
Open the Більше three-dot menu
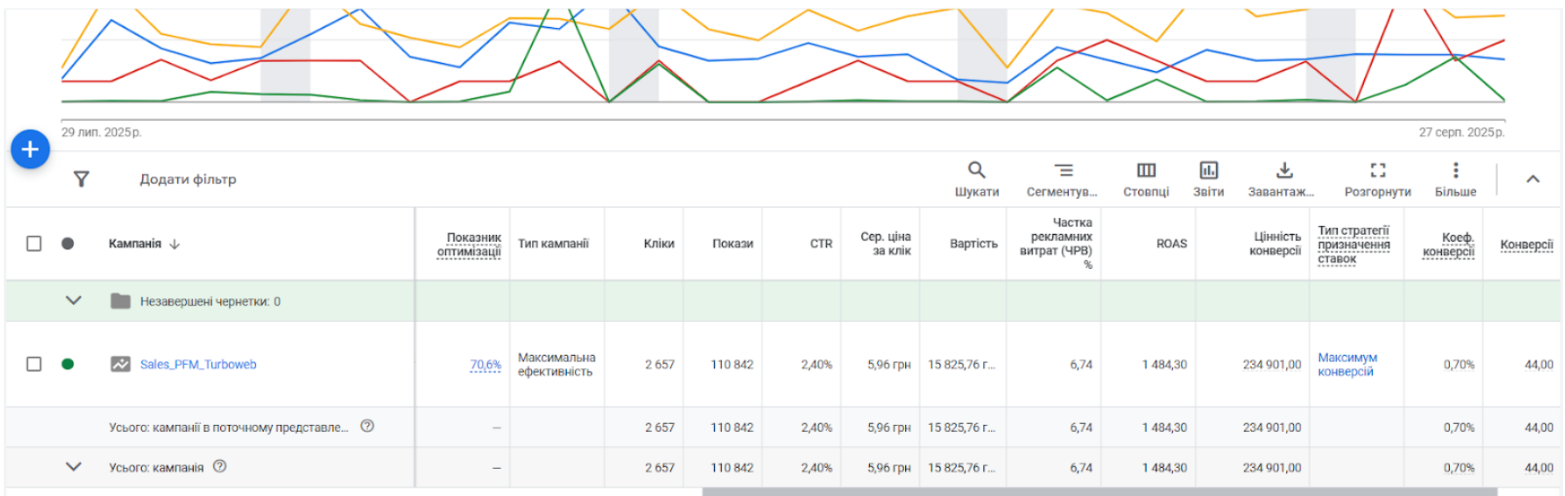[1455, 178]
